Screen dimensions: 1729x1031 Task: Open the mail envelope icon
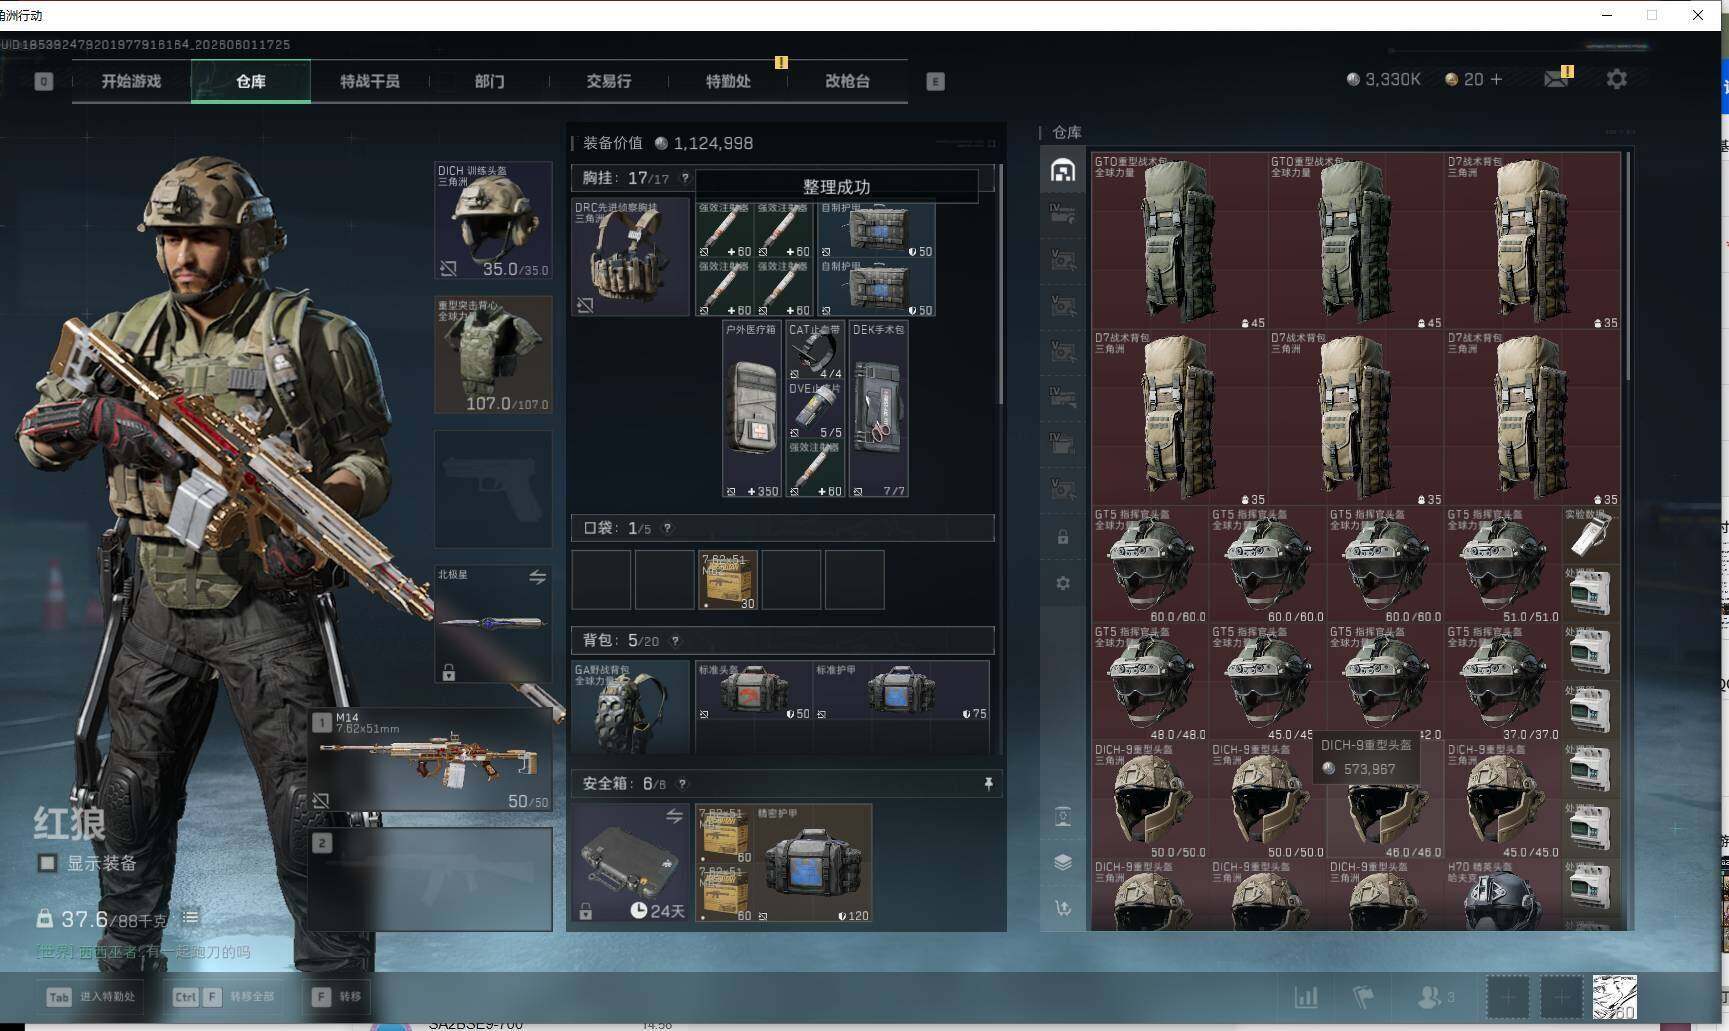(1556, 79)
